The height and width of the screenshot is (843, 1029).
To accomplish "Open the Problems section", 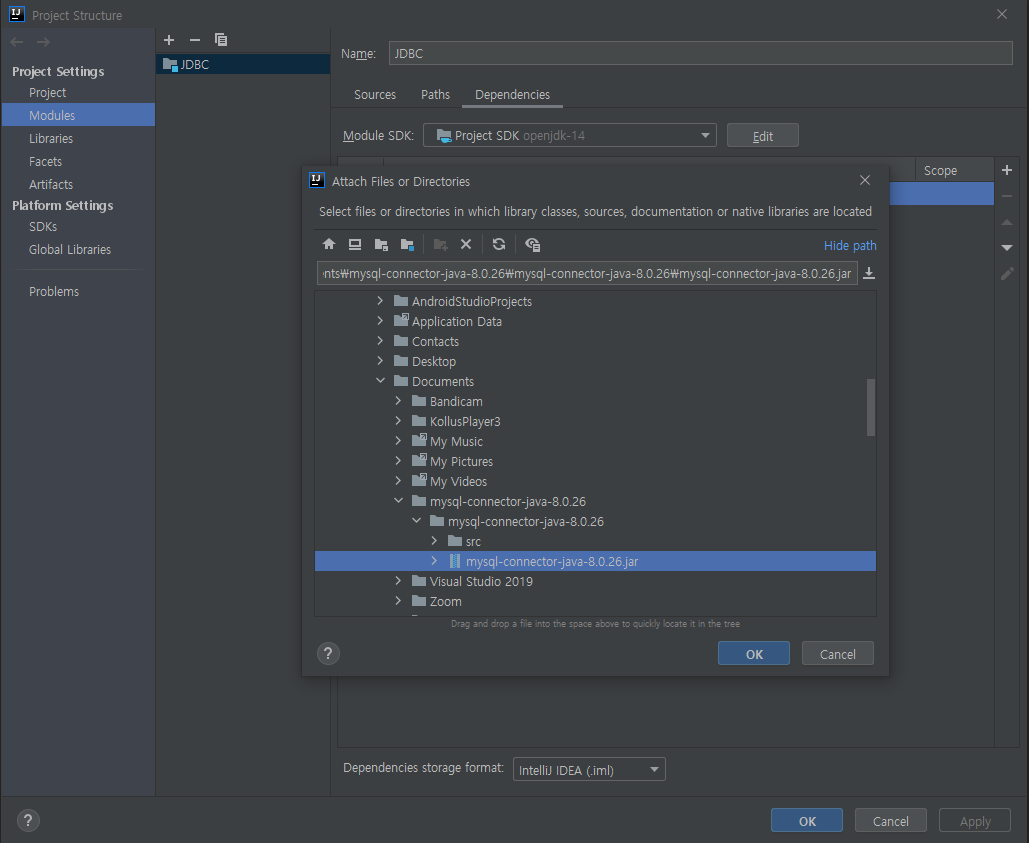I will click(x=54, y=291).
